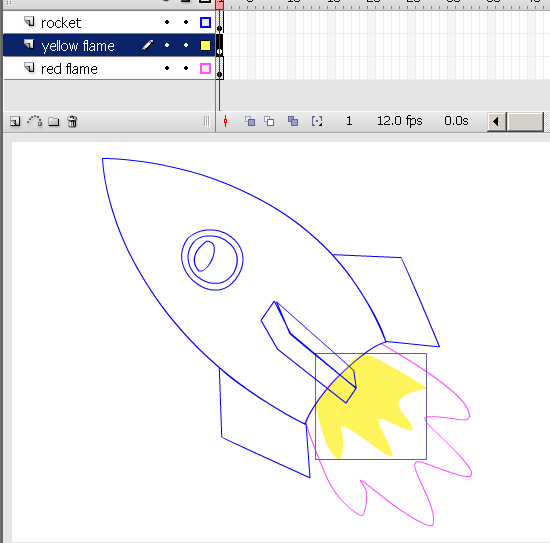Toggle yellow outline swatch on yellow flame

pyautogui.click(x=205, y=45)
